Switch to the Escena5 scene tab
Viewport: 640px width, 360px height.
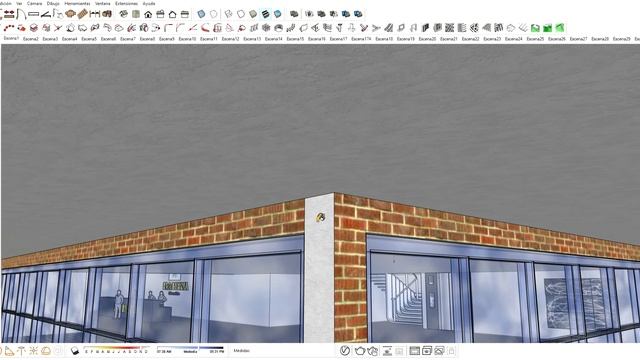tap(89, 39)
